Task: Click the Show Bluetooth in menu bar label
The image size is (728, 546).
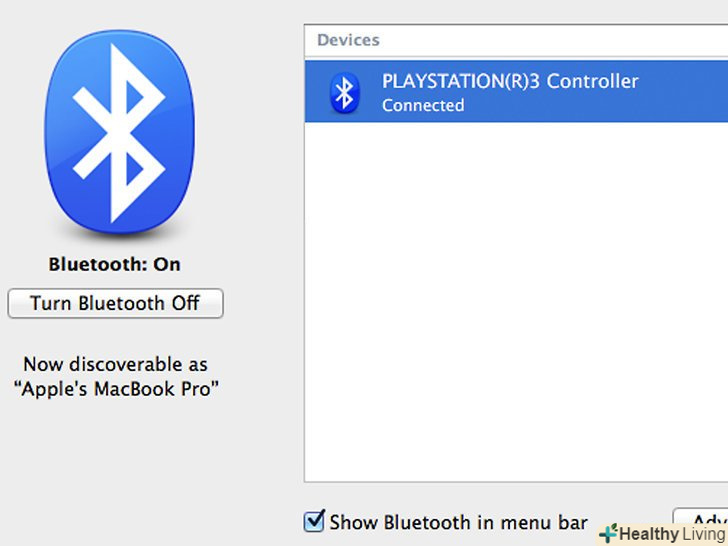Action: click(x=459, y=522)
